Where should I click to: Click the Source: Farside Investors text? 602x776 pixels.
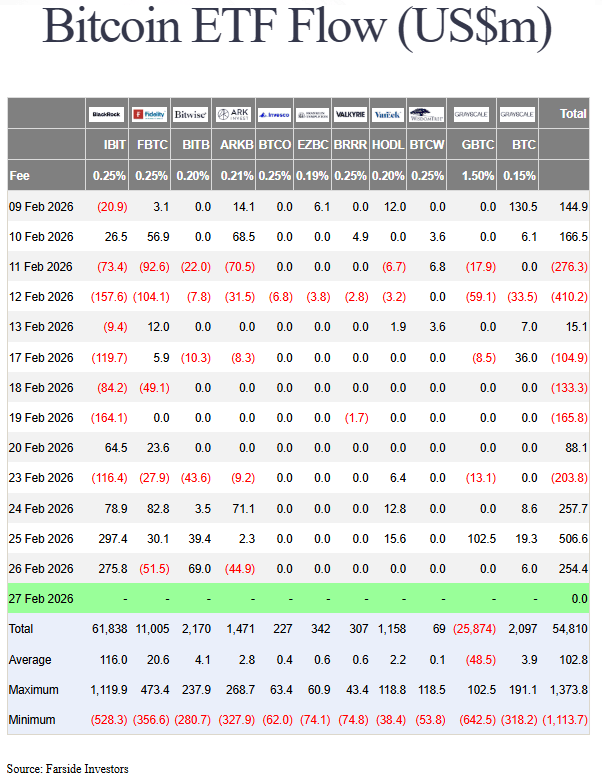[68, 769]
